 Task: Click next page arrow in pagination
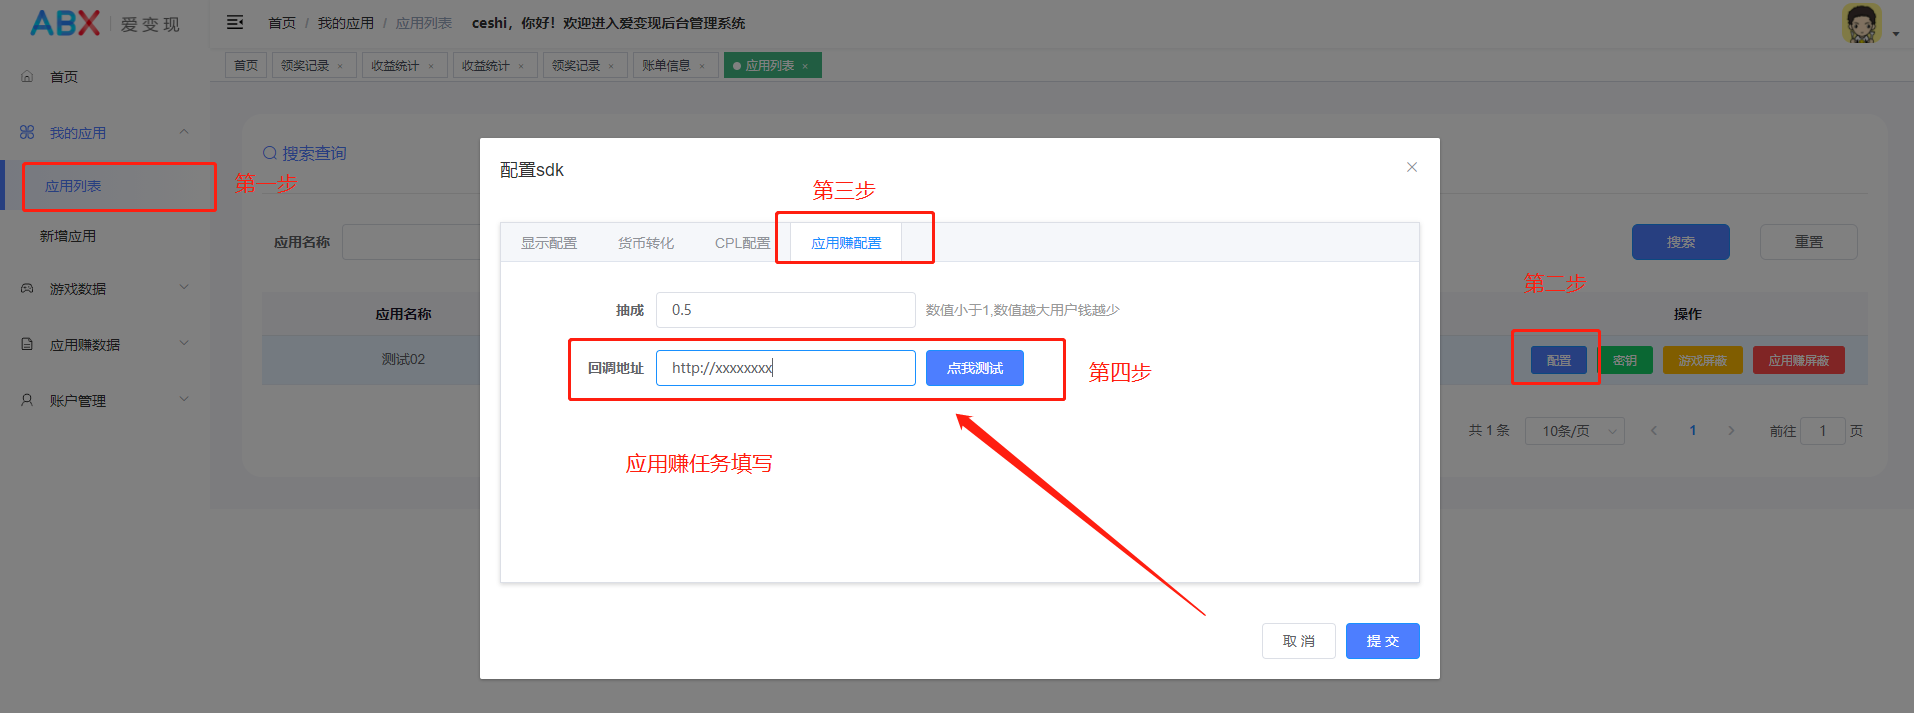(1731, 431)
